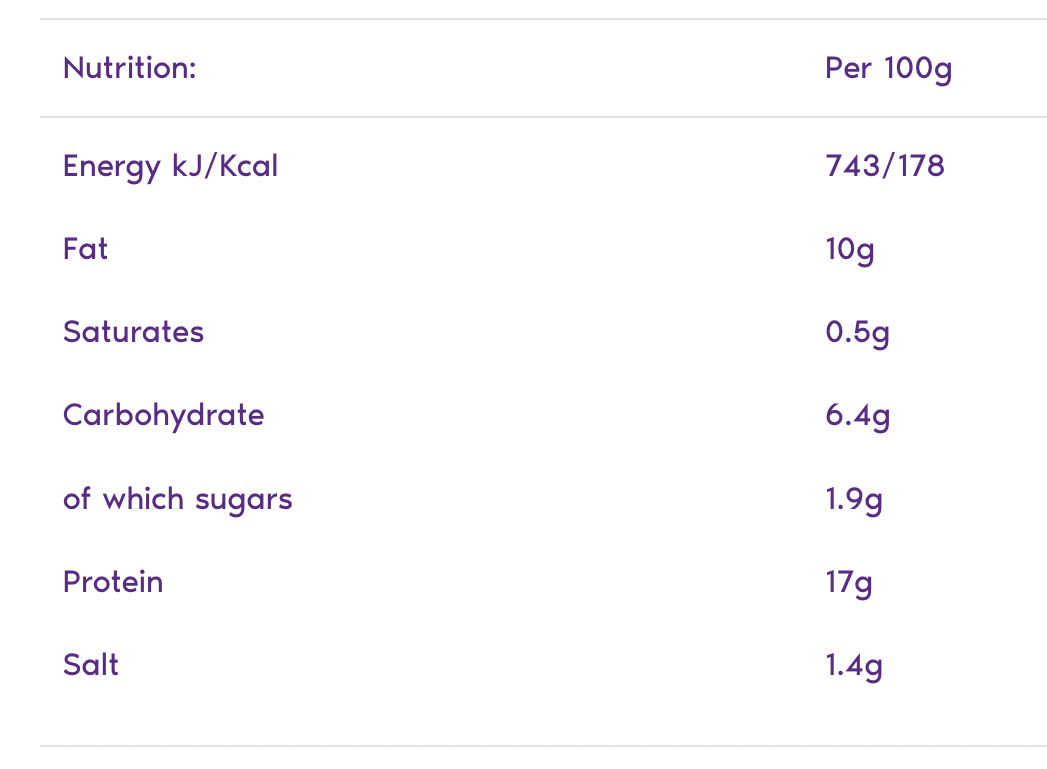Select the 743/178 energy value
The image size is (1047, 769).
click(885, 165)
